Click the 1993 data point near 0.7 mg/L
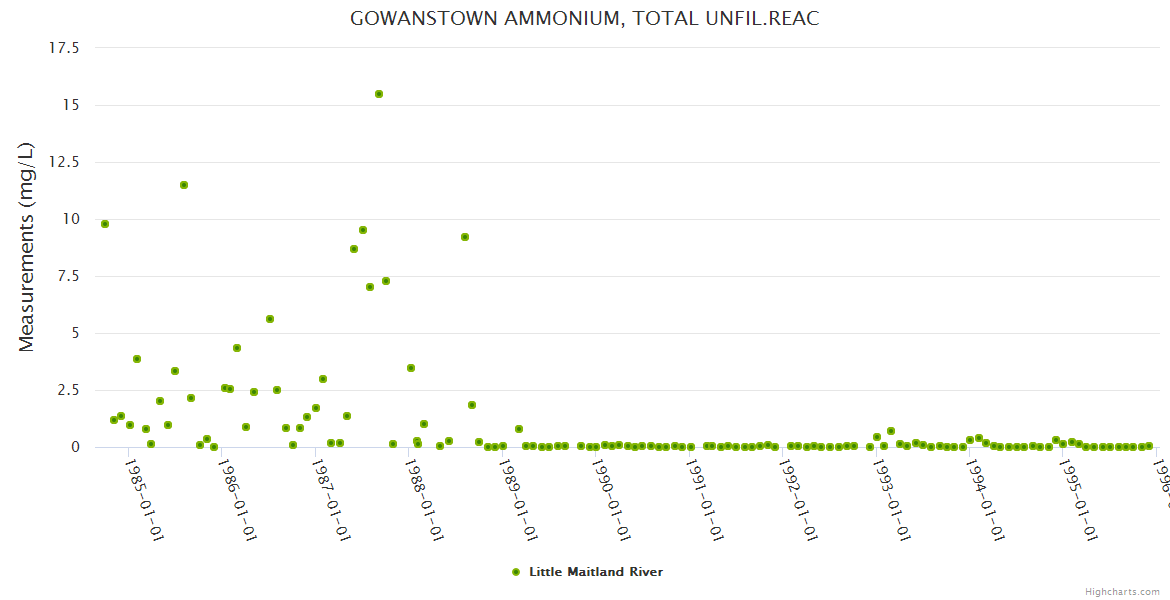 891,431
